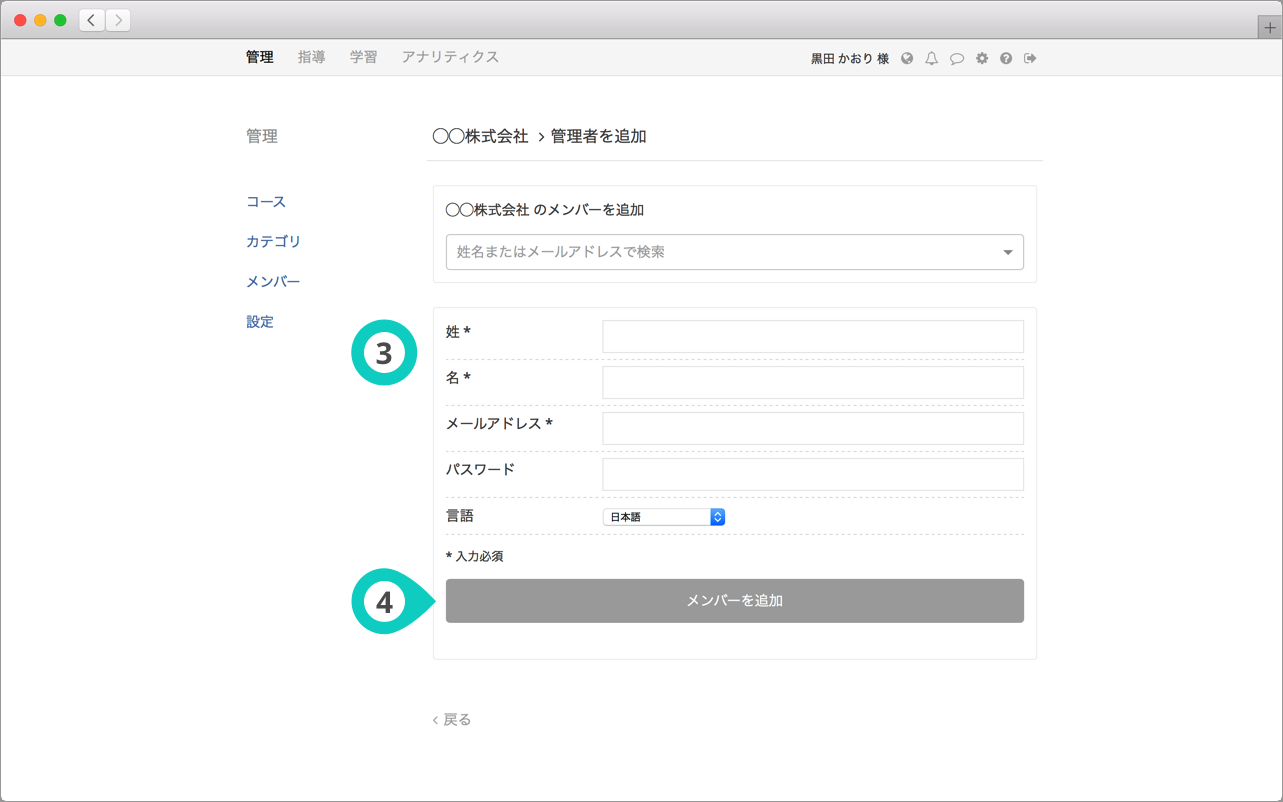This screenshot has width=1283, height=802.
Task: Open メンバー in the sidebar
Action: pyautogui.click(x=273, y=282)
